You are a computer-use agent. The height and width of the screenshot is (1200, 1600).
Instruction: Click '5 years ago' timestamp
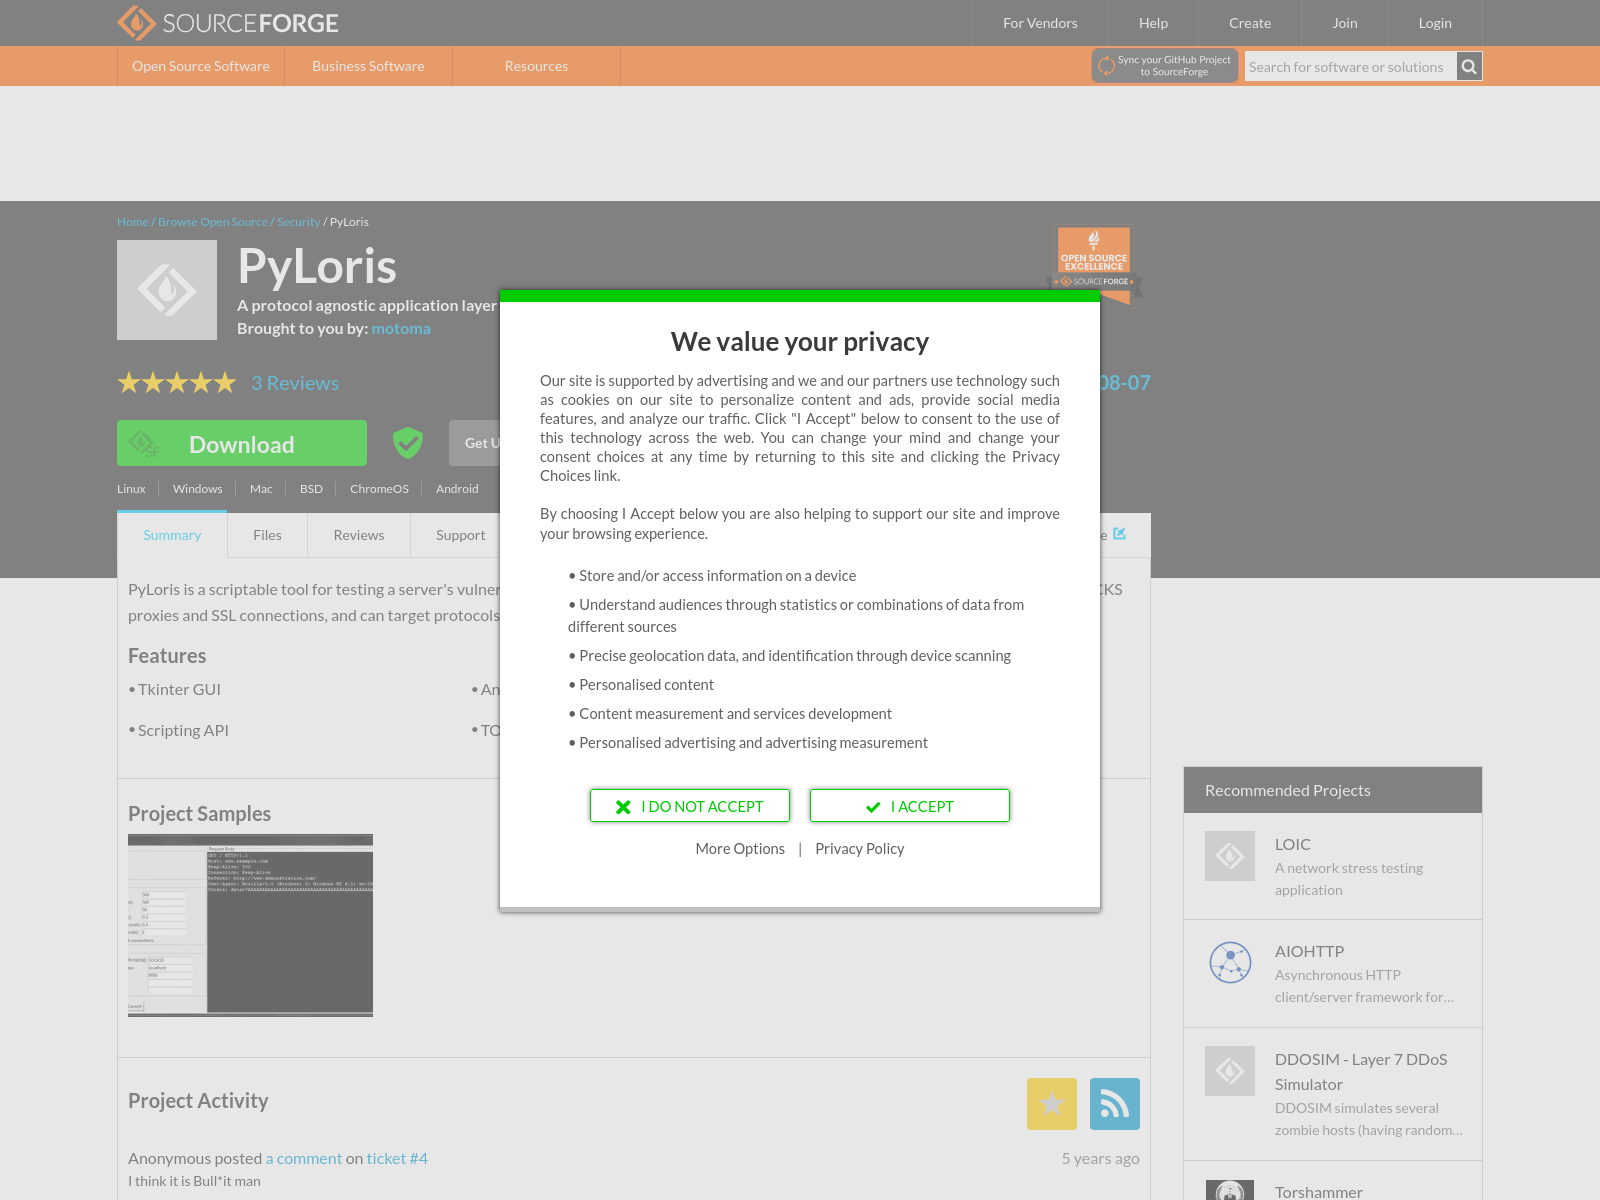tap(1100, 1158)
